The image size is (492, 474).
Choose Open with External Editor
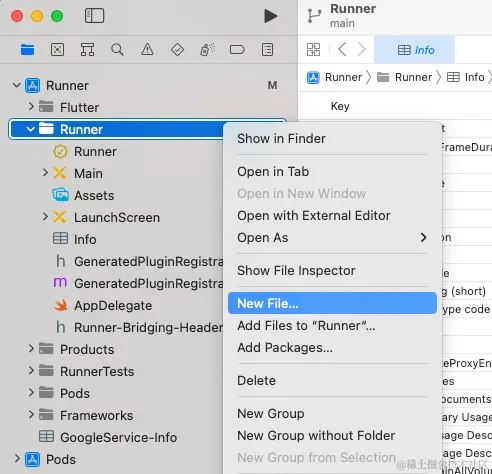(x=332, y=216)
